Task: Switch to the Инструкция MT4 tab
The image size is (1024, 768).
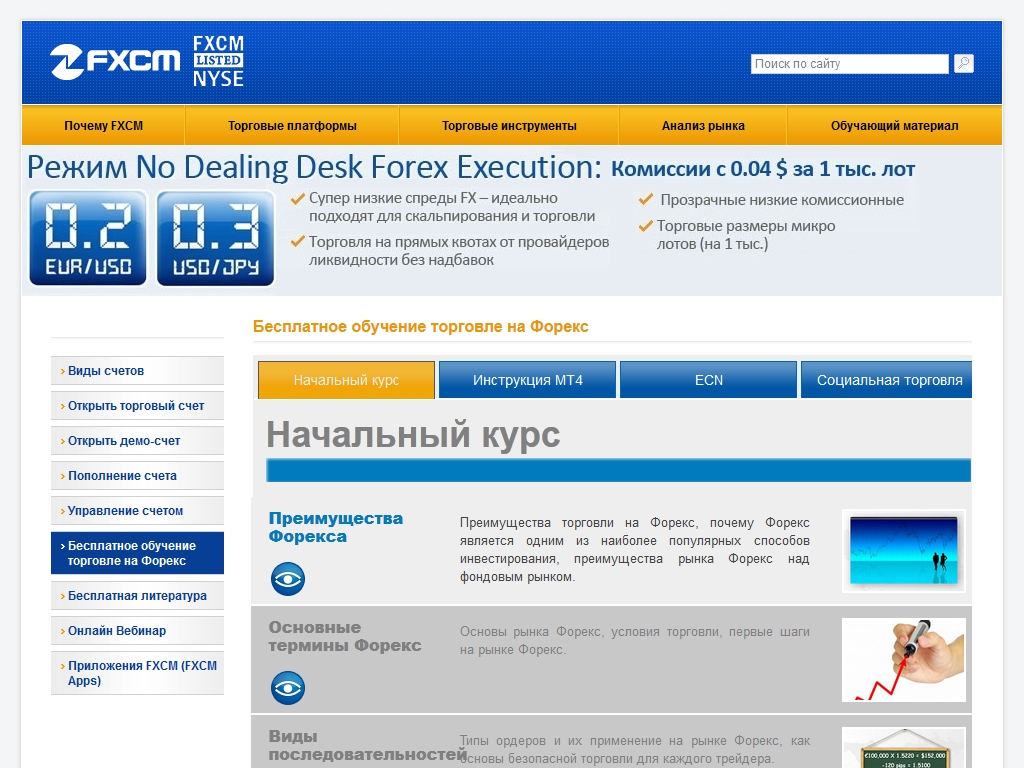Action: tap(527, 380)
